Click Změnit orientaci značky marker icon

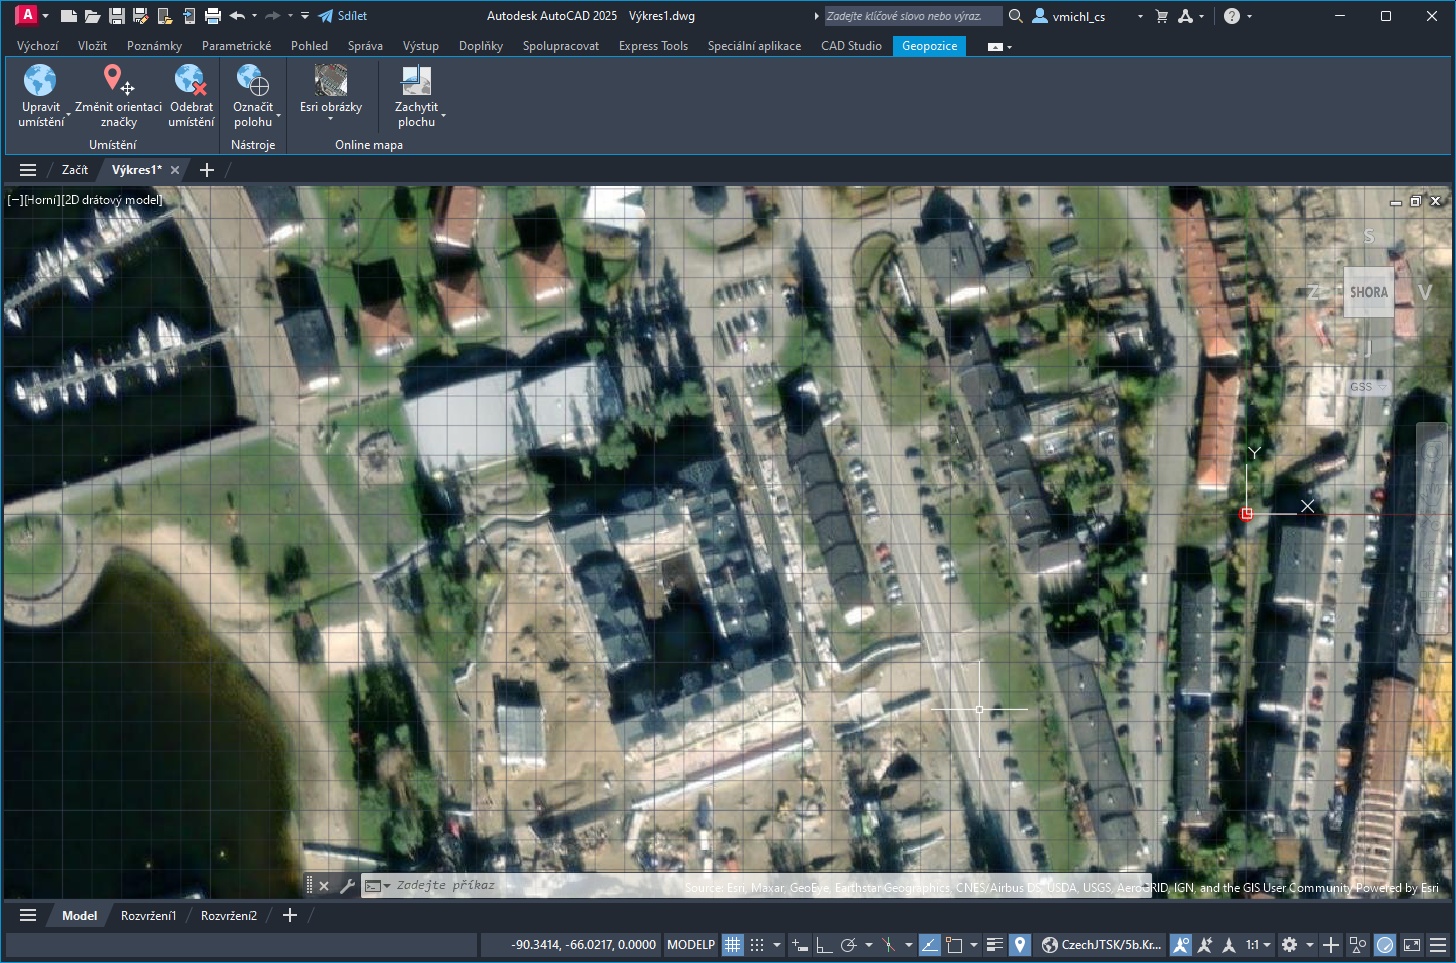(118, 80)
